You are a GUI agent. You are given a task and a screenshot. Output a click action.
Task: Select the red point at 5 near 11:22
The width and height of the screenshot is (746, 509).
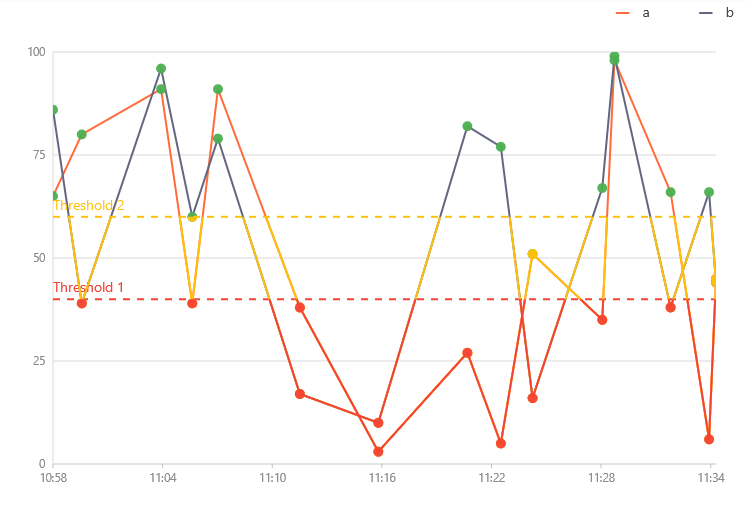501,443
